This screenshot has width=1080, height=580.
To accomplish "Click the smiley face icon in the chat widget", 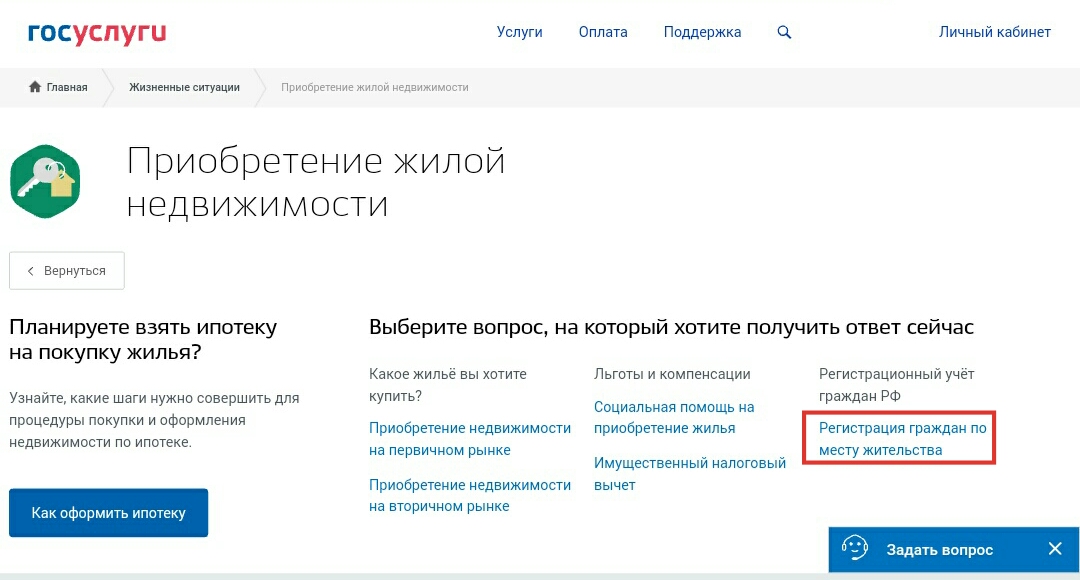I will pyautogui.click(x=855, y=549).
